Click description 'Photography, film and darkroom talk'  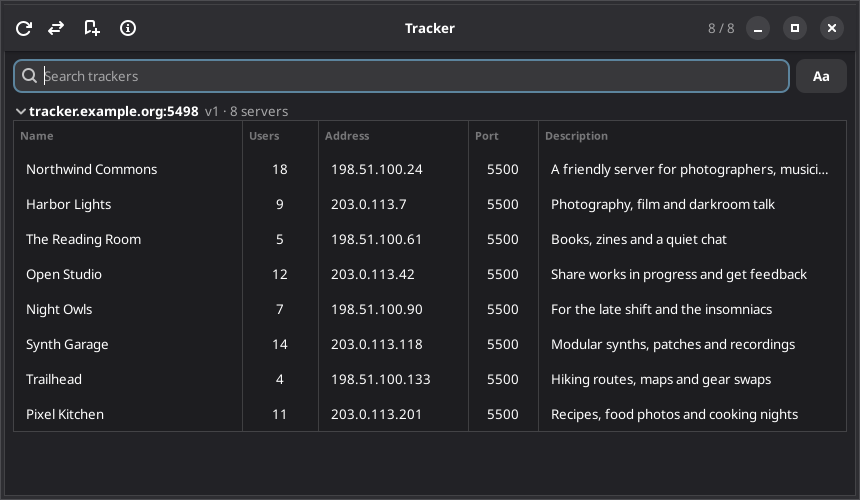(x=663, y=204)
